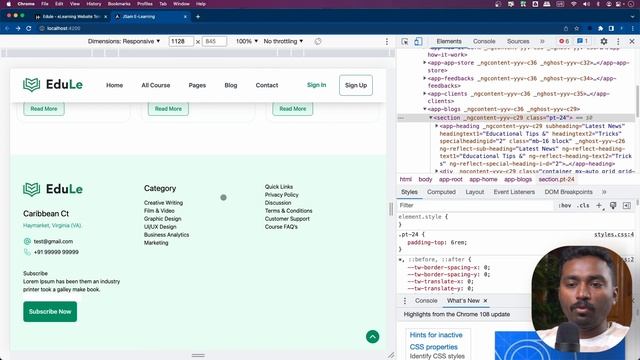This screenshot has height=360, width=640.
Task: Open the 100% zoom dropdown
Action: click(x=247, y=41)
